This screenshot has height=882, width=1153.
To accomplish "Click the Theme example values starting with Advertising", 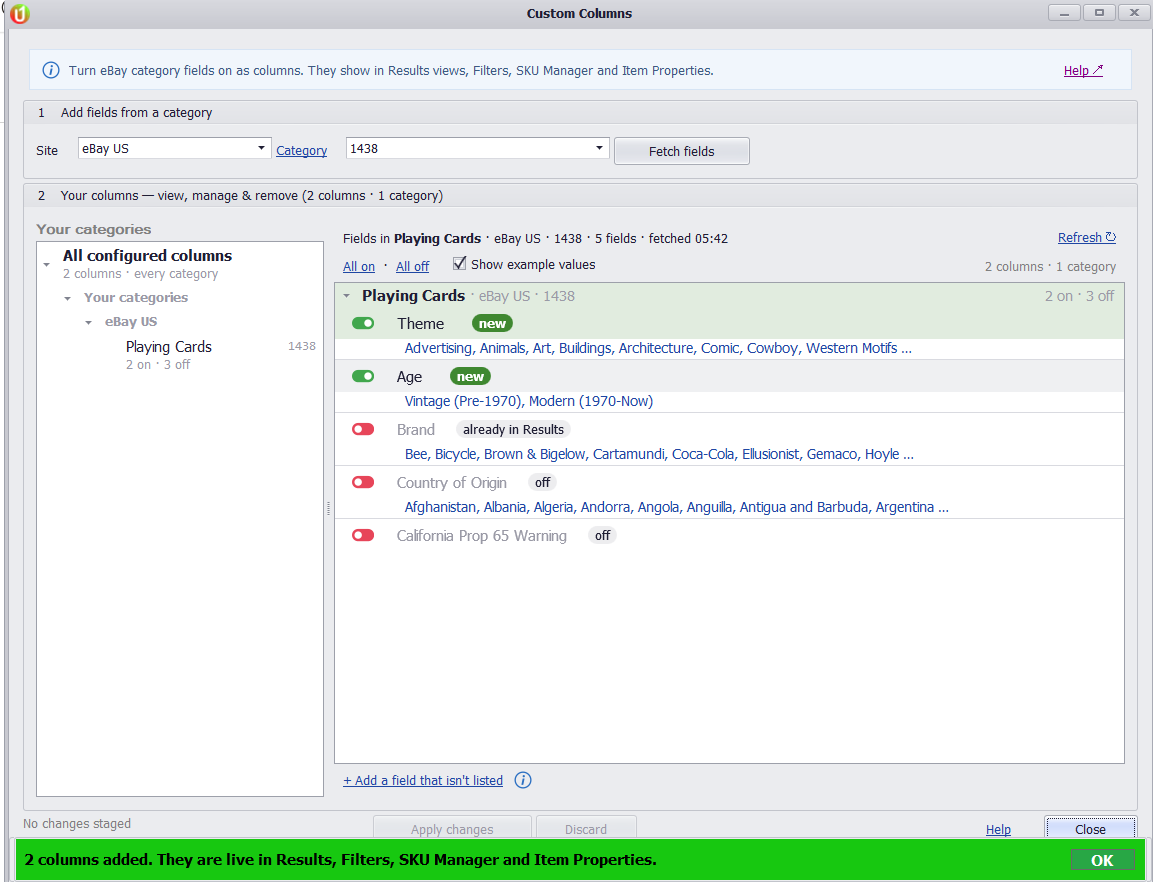I will point(658,348).
